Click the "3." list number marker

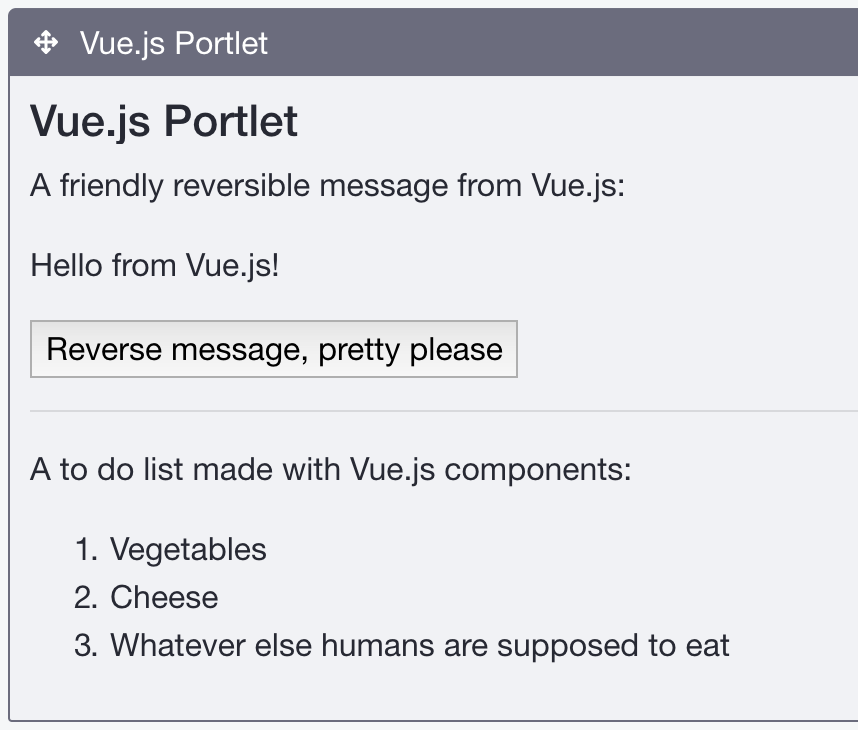[x=86, y=645]
